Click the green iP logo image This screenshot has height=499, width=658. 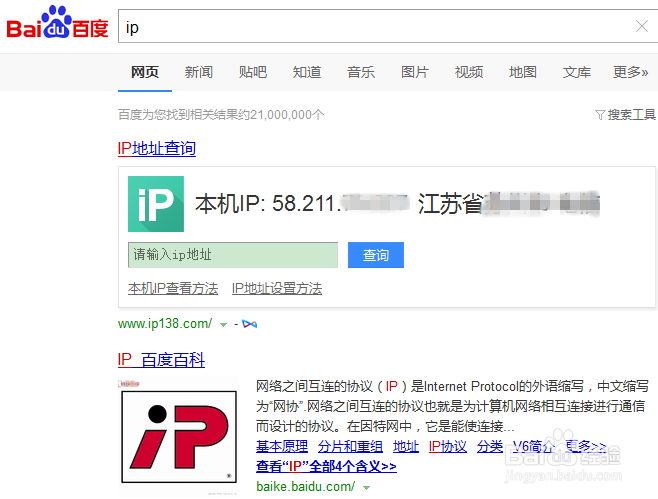tap(156, 204)
